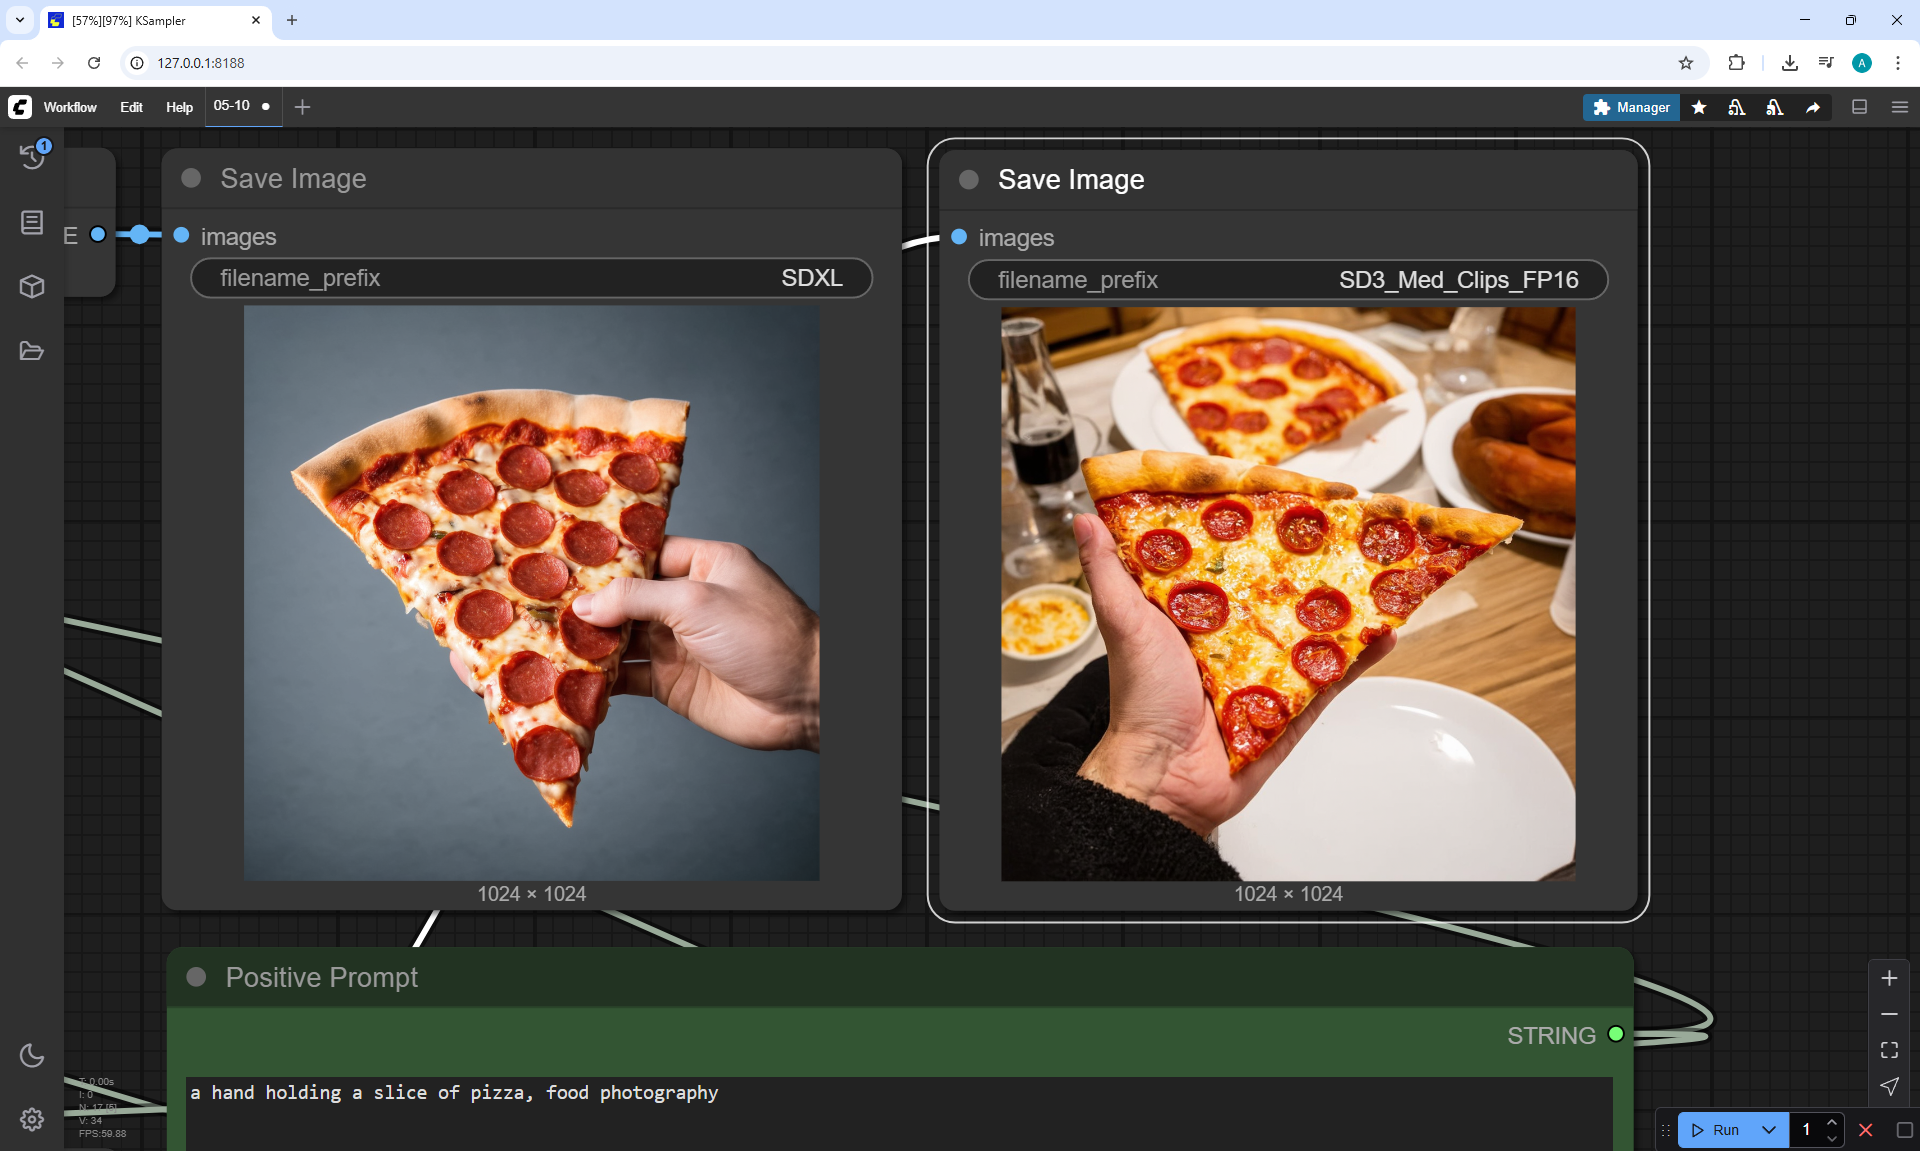The width and height of the screenshot is (1920, 1151).
Task: Open settings gear icon in sidebar
Action: (32, 1119)
